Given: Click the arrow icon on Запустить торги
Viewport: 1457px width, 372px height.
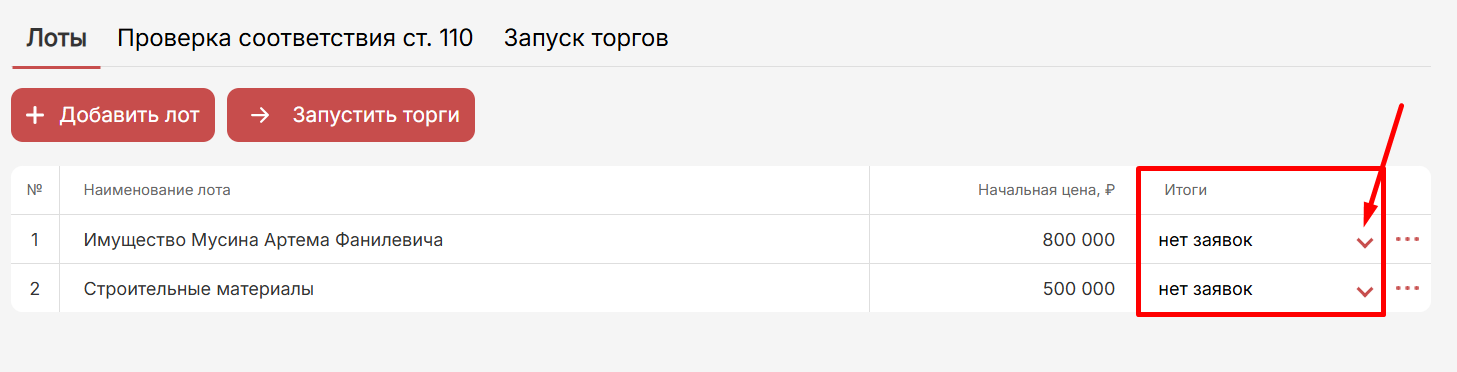Looking at the screenshot, I should click(260, 115).
